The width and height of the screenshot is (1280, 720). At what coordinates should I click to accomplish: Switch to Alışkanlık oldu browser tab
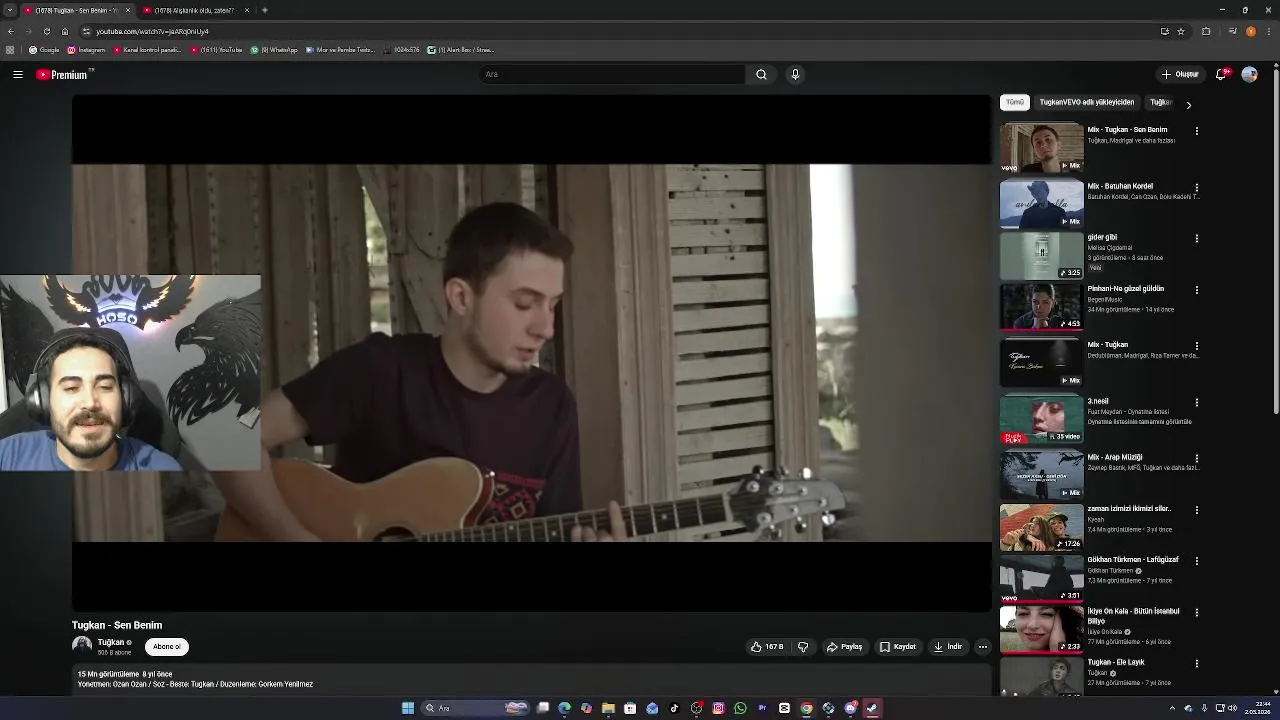pyautogui.click(x=196, y=10)
